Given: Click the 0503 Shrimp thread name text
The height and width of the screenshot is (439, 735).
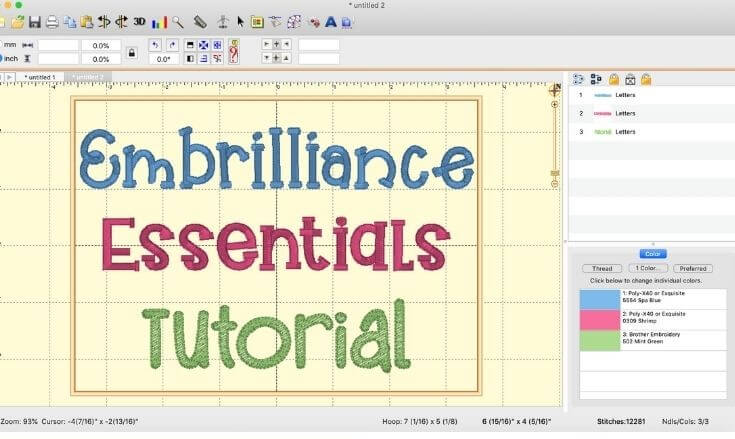Looking at the screenshot, I should 639,321.
